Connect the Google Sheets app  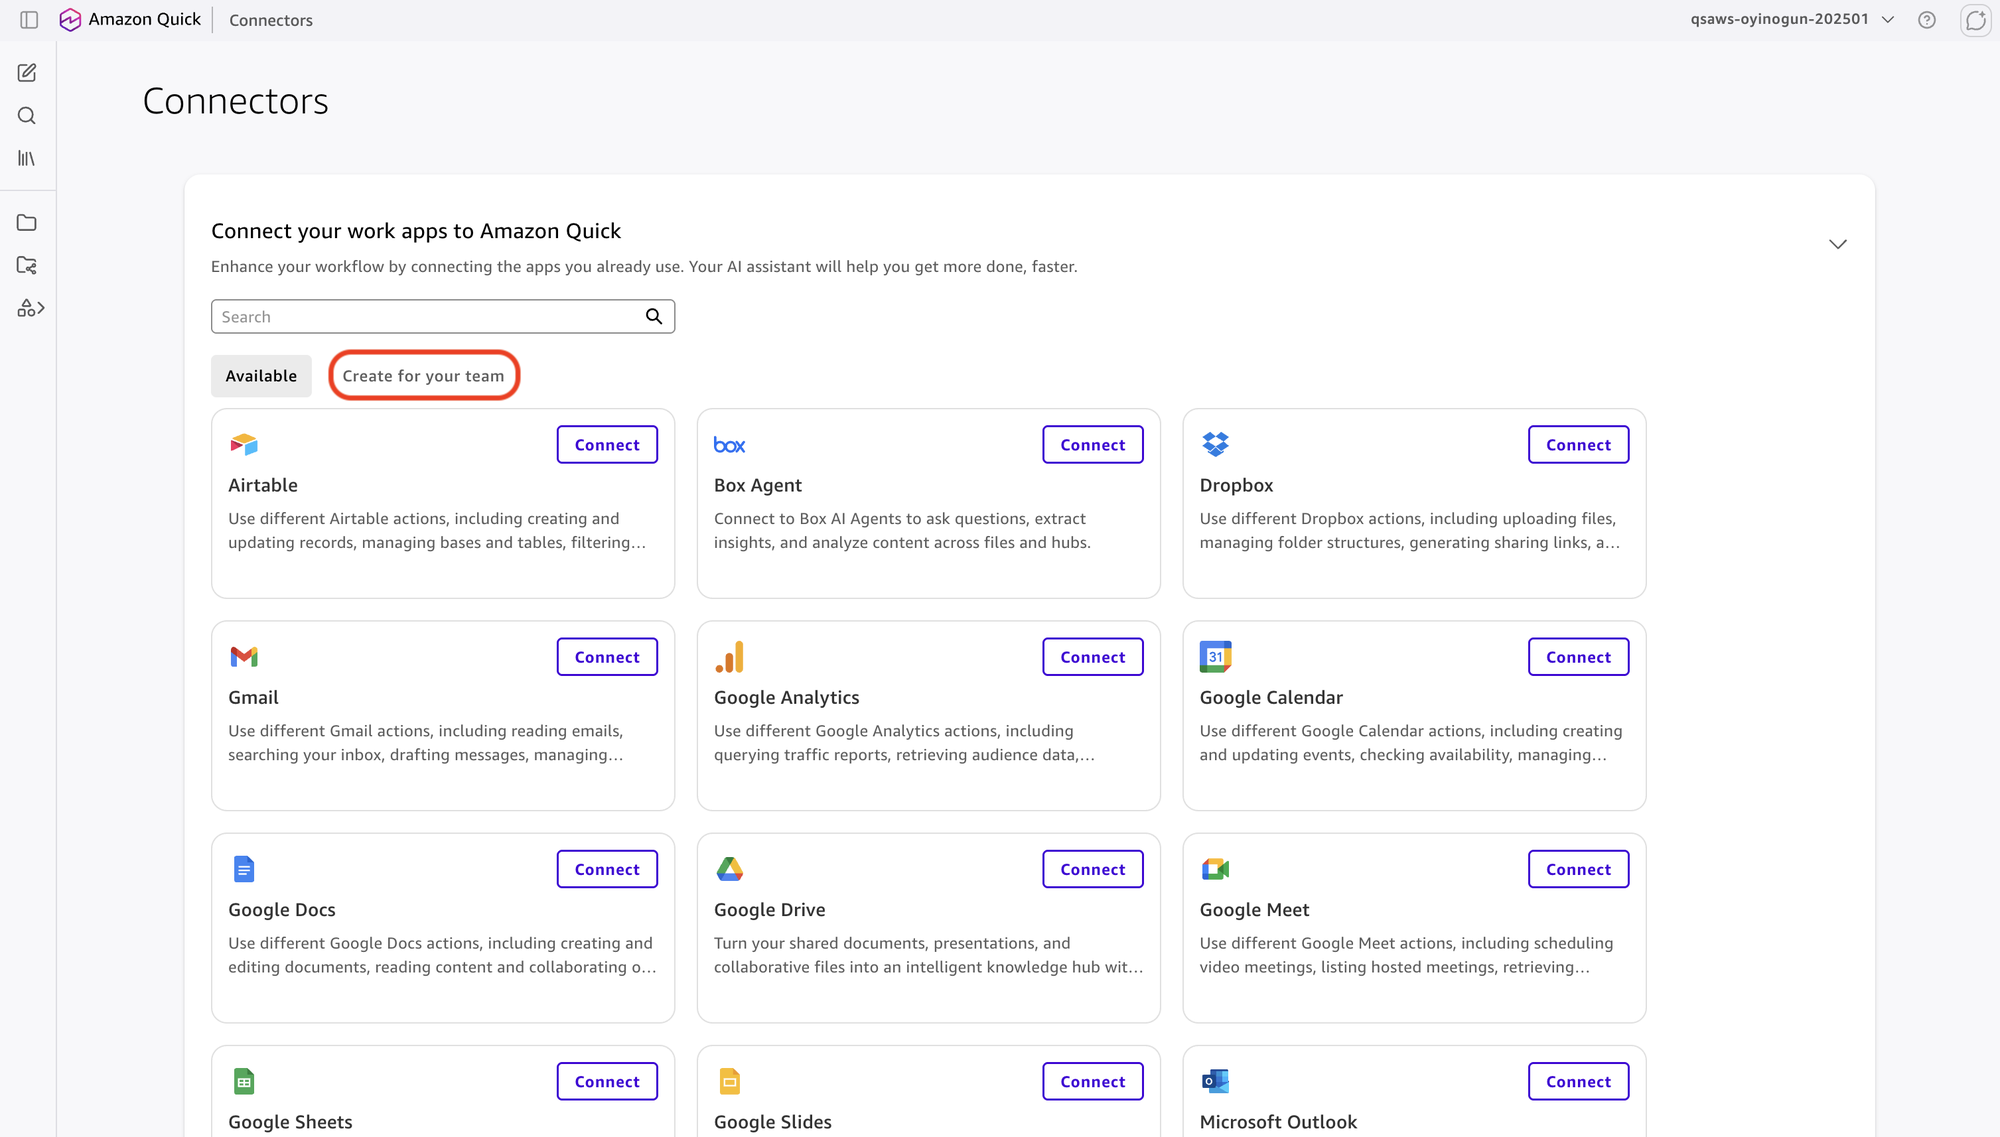607,1081
